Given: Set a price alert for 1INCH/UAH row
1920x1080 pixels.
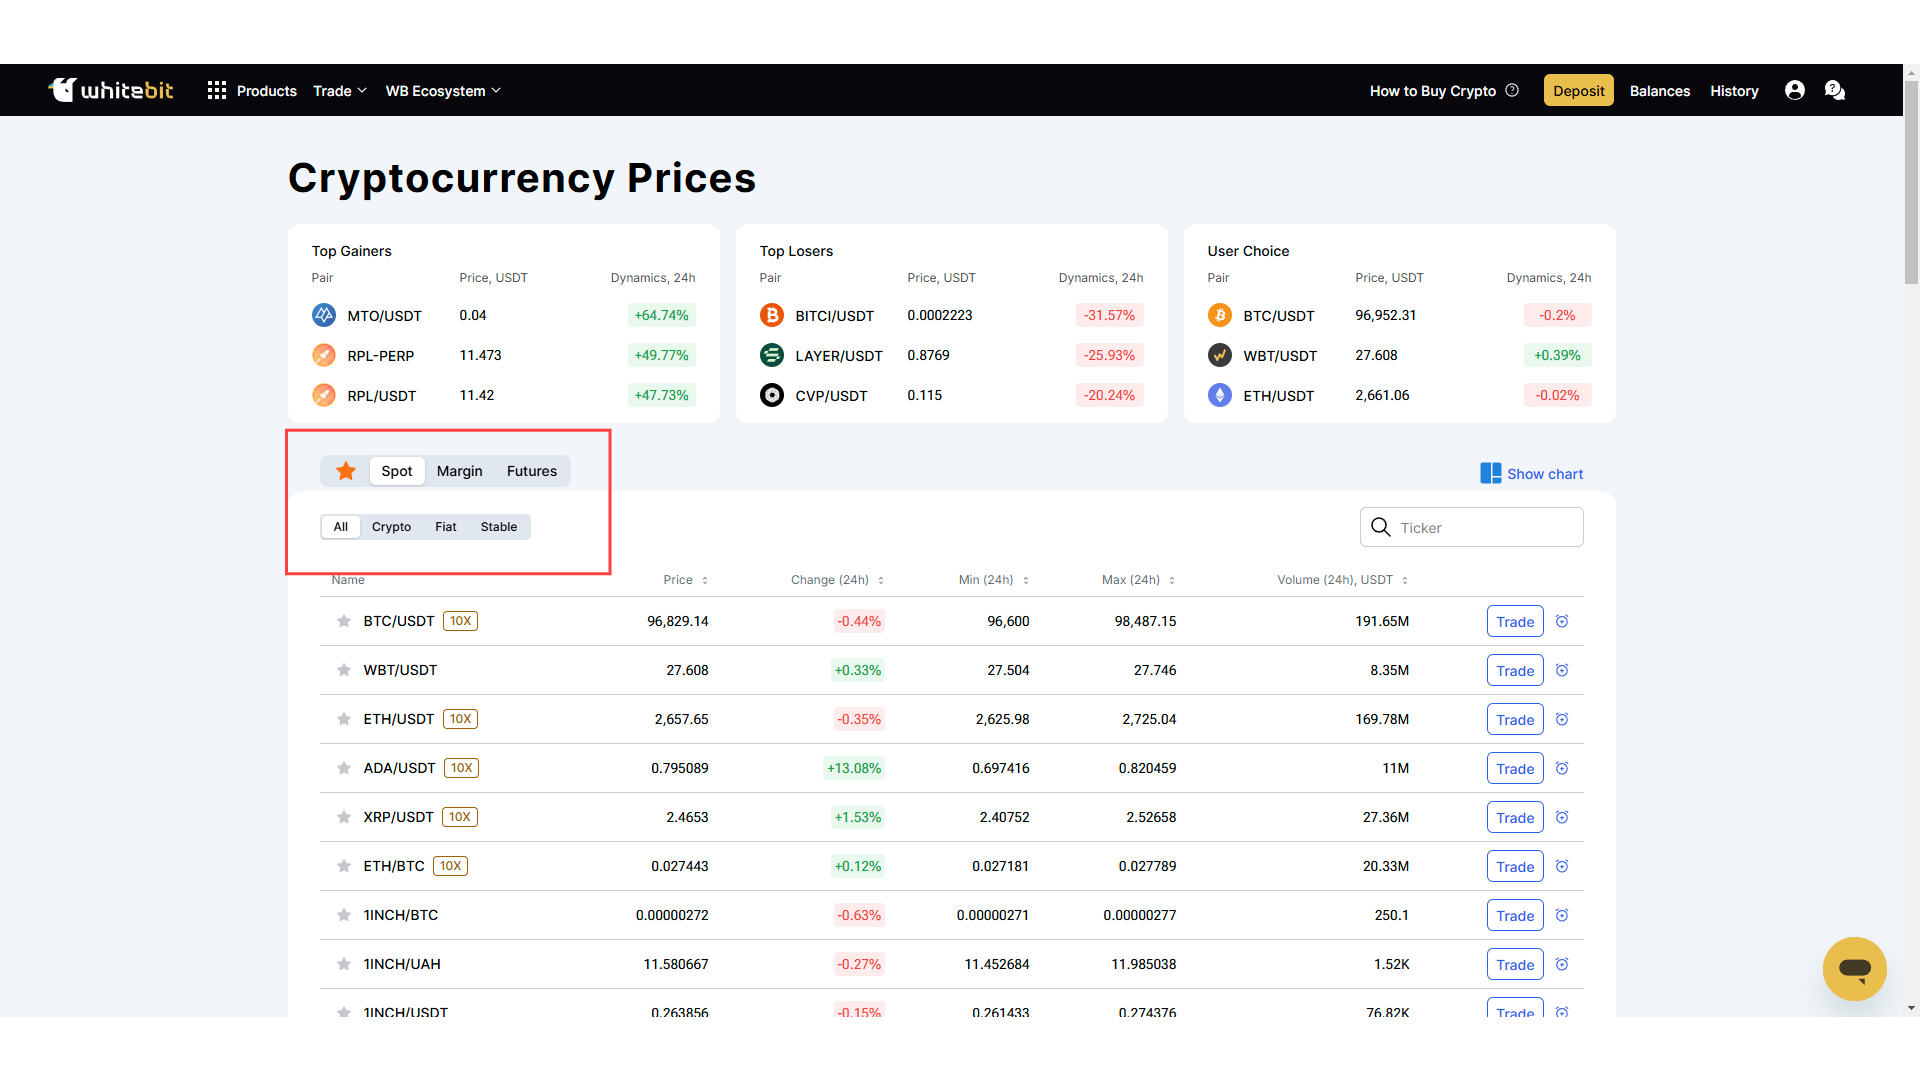Looking at the screenshot, I should tap(1562, 964).
